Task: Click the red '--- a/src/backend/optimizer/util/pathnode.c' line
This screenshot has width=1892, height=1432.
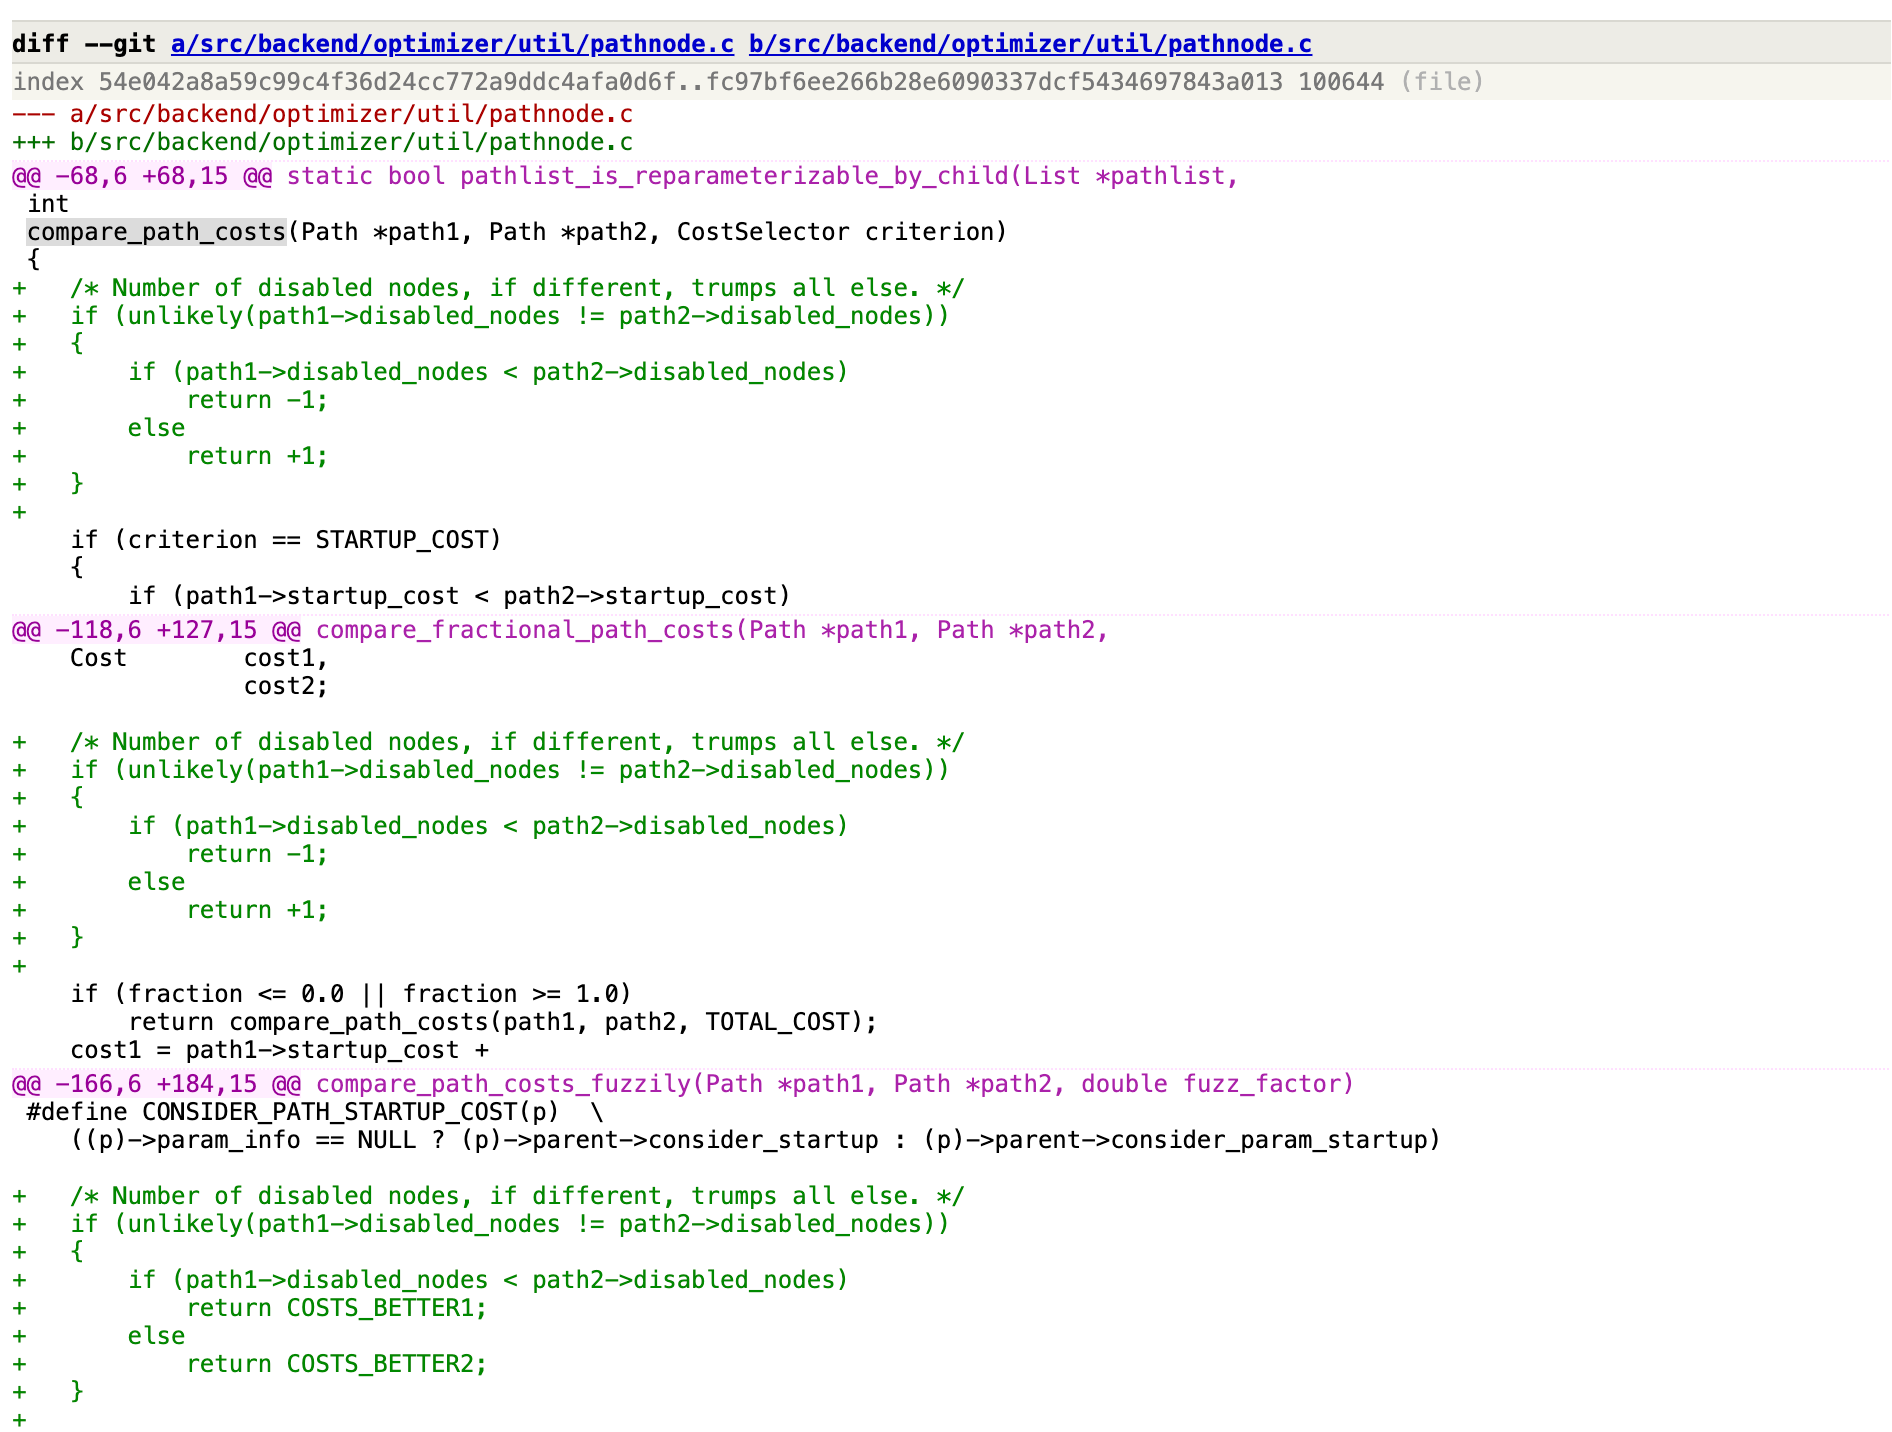Action: 322,114
